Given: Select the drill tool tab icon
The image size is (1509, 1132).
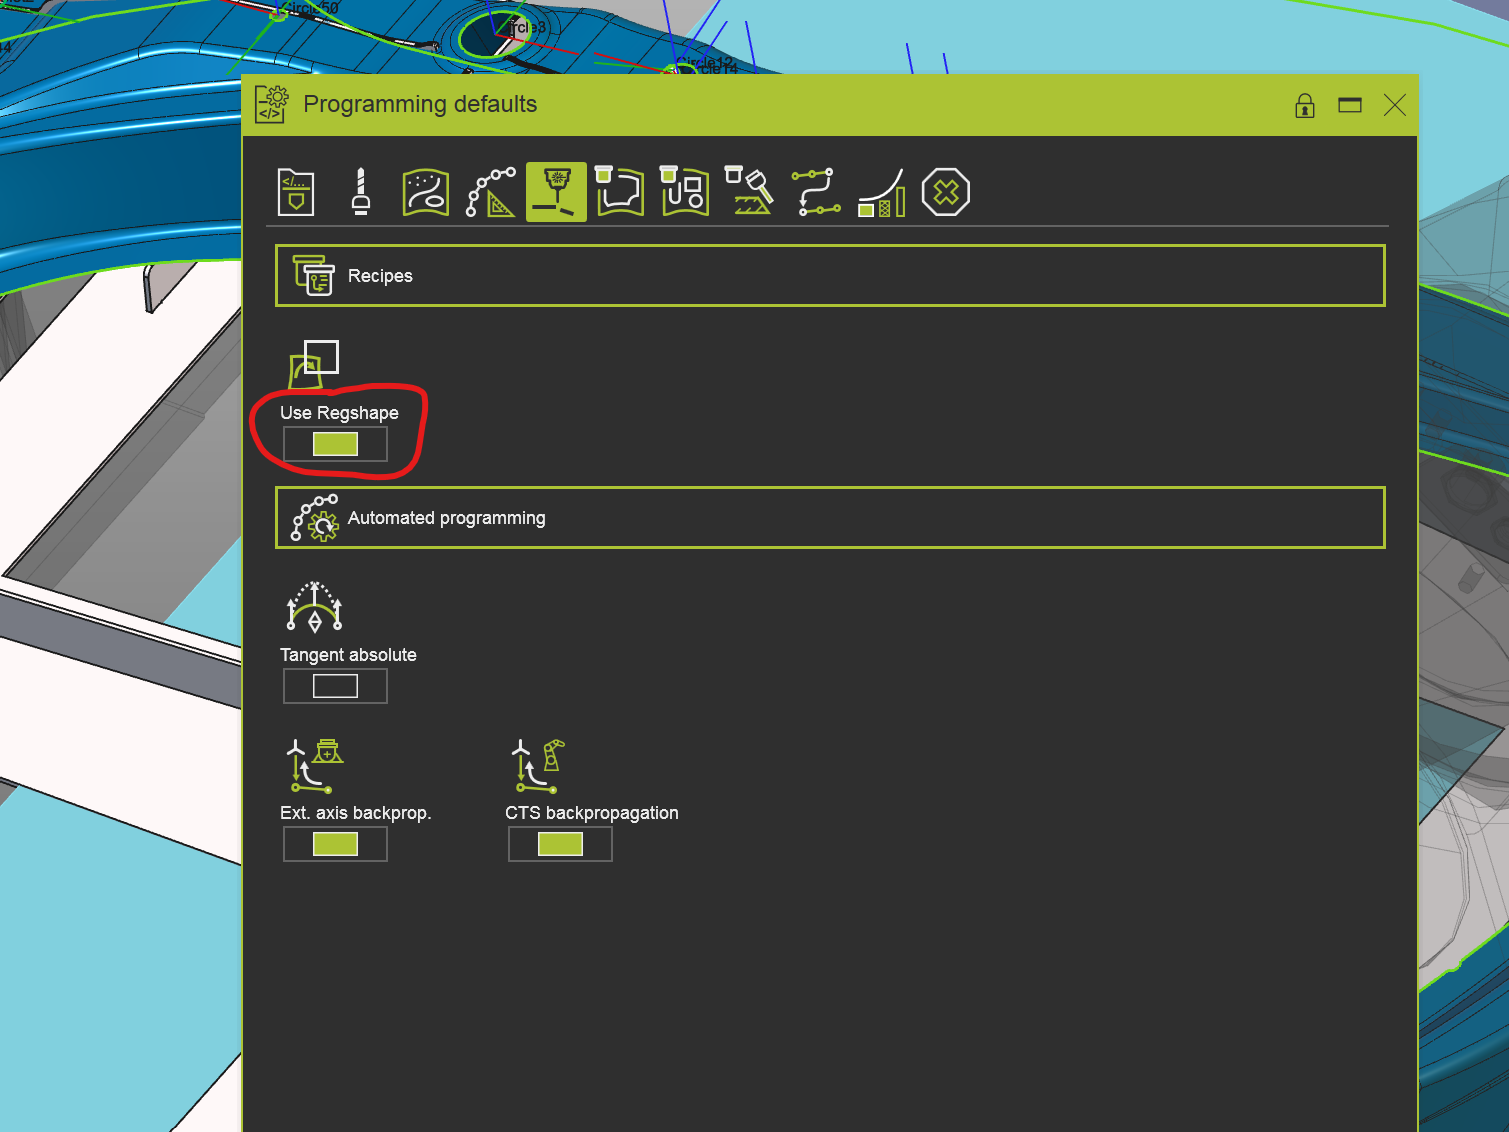Looking at the screenshot, I should click(x=361, y=192).
